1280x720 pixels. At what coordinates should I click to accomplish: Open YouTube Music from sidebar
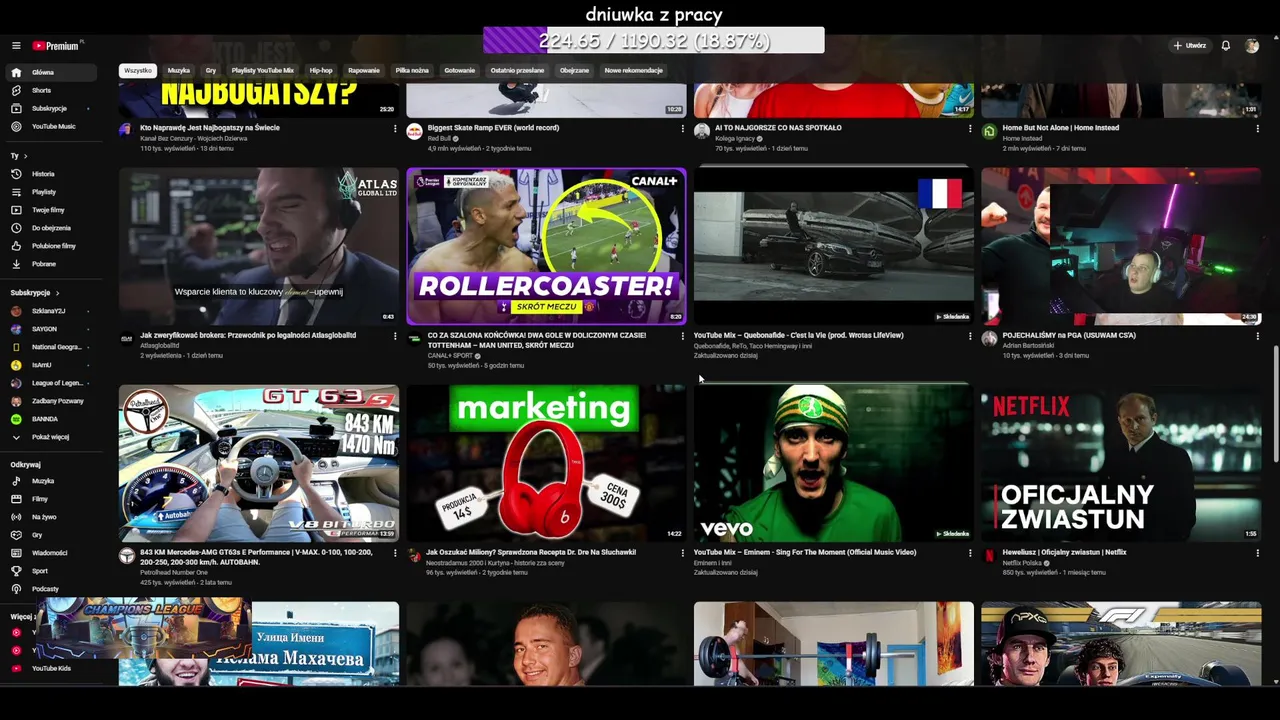point(52,126)
